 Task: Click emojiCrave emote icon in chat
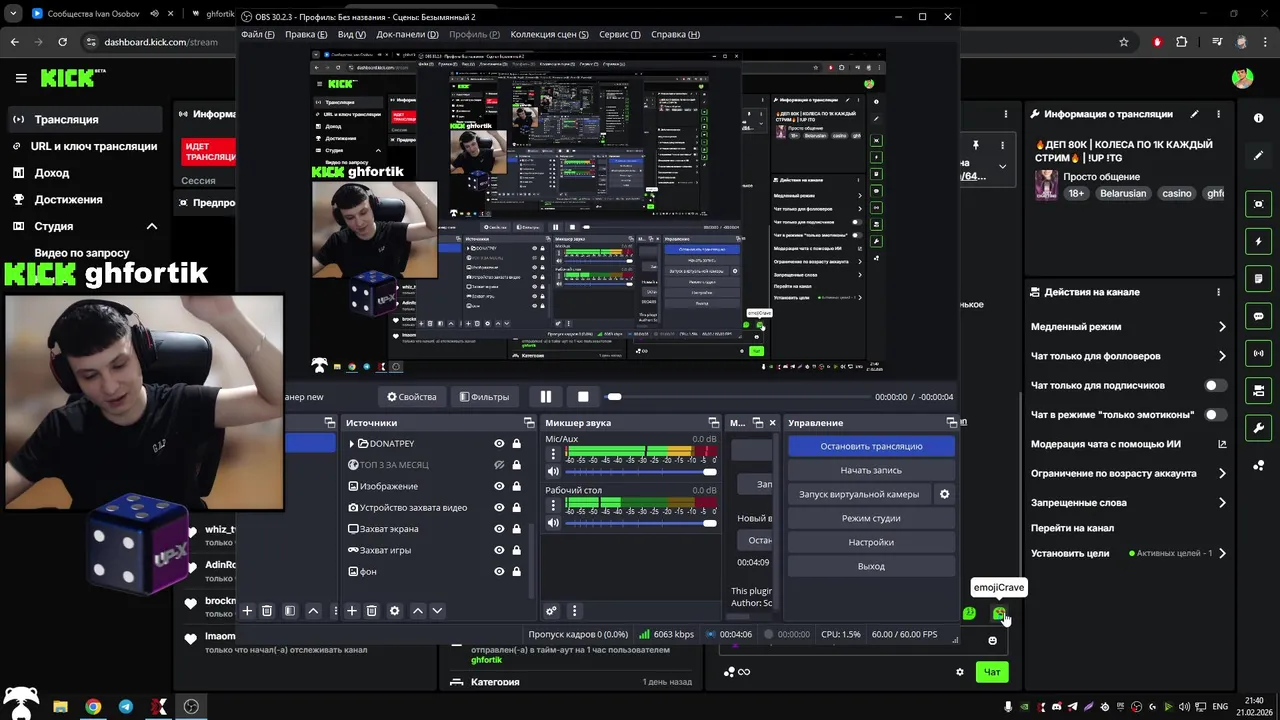[998, 613]
